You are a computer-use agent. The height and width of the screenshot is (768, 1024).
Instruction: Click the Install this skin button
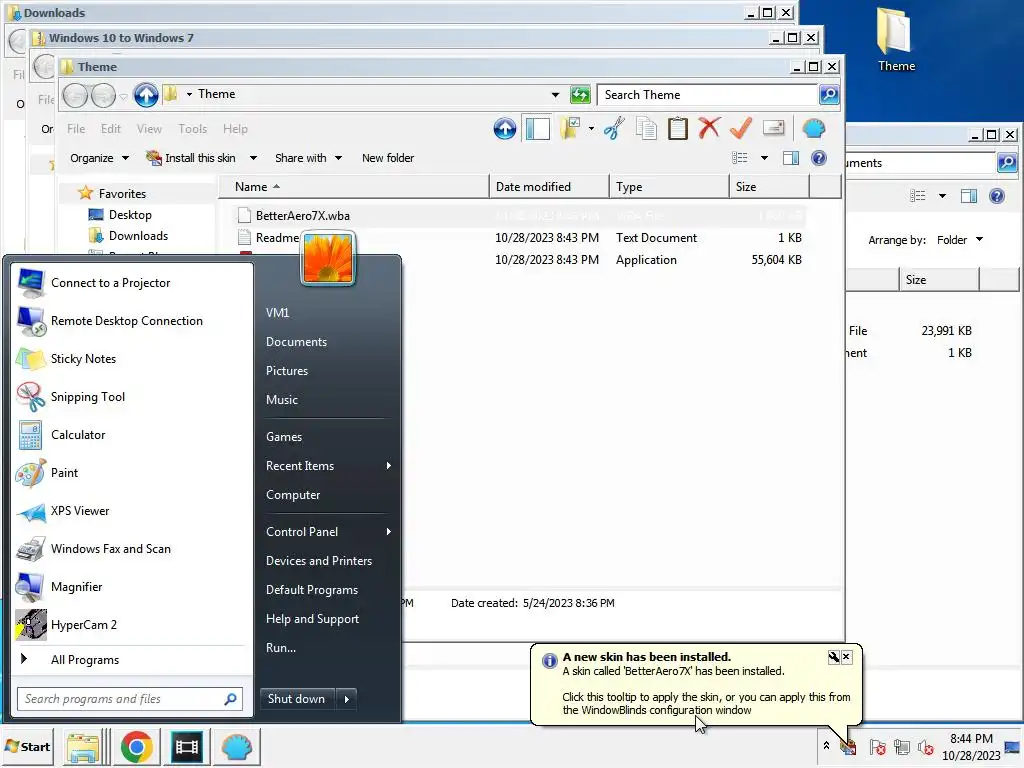tap(190, 158)
